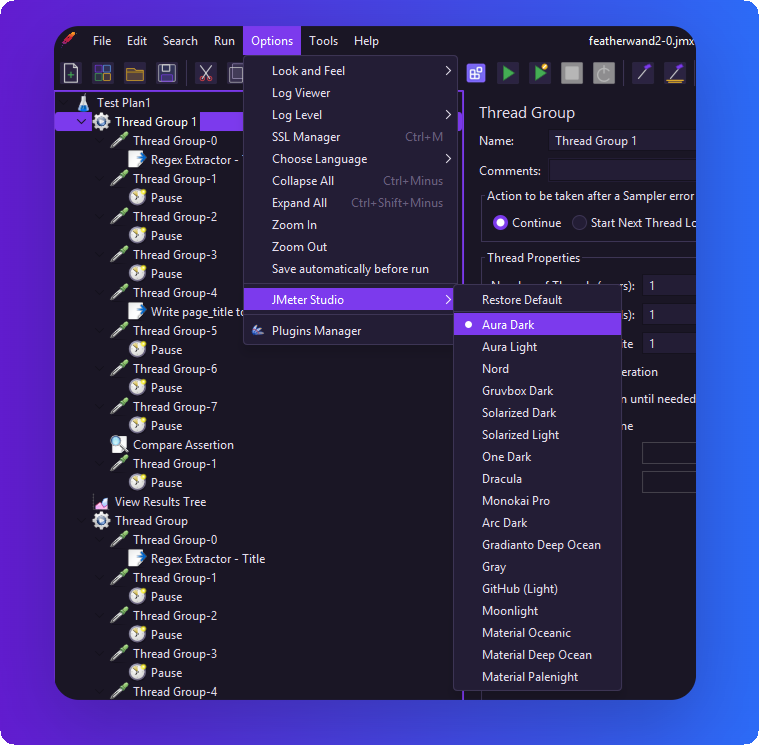The height and width of the screenshot is (745, 759).
Task: Select Regex Extractor - Title tree item
Action: click(208, 559)
